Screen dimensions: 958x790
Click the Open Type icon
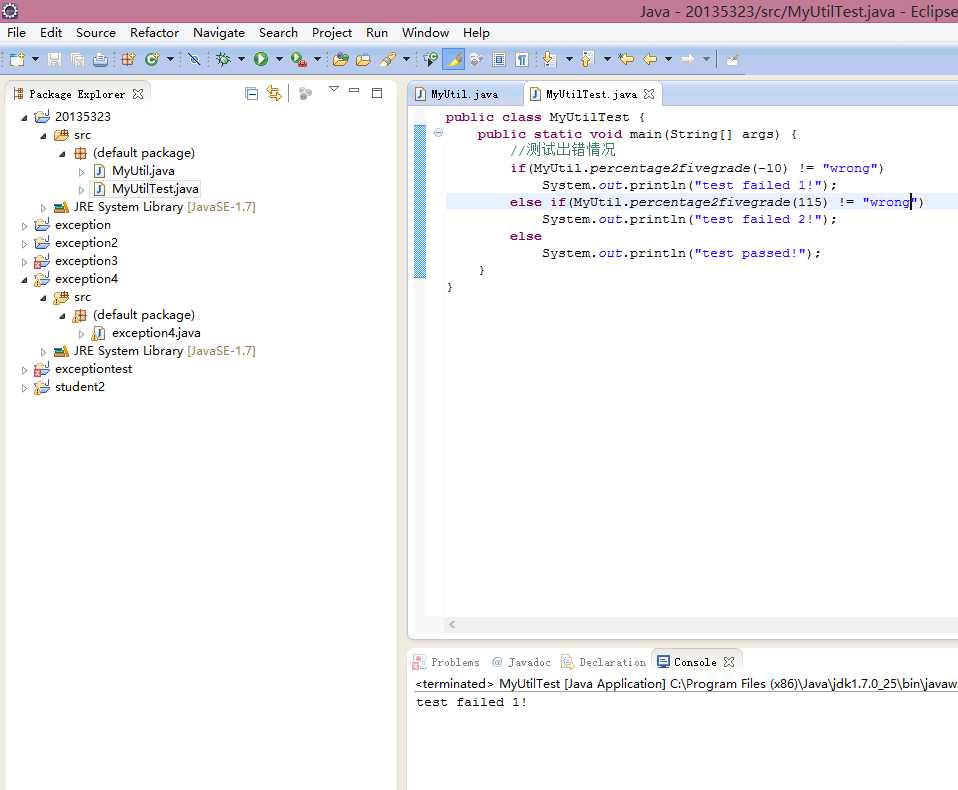340,59
